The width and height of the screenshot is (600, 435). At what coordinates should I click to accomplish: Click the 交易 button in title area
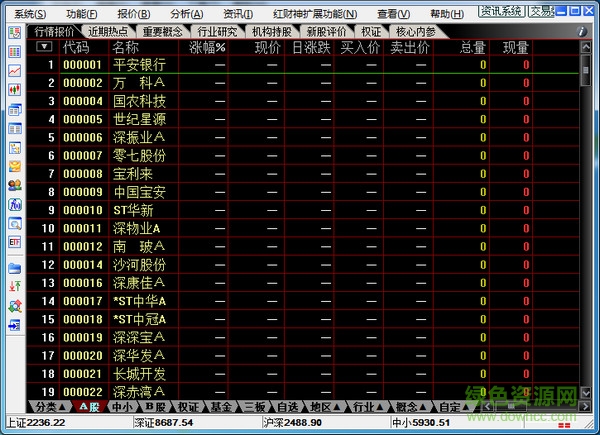coord(541,11)
